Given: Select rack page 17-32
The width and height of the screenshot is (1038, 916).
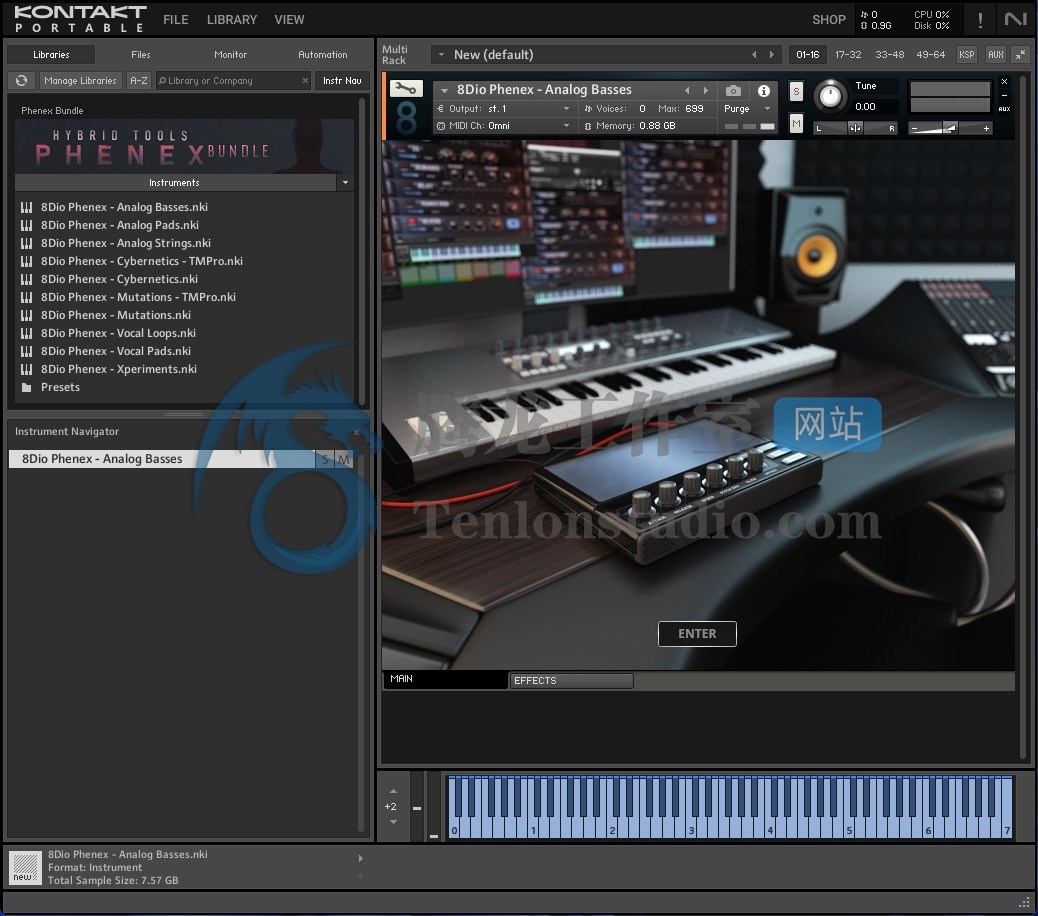Looking at the screenshot, I should point(848,55).
